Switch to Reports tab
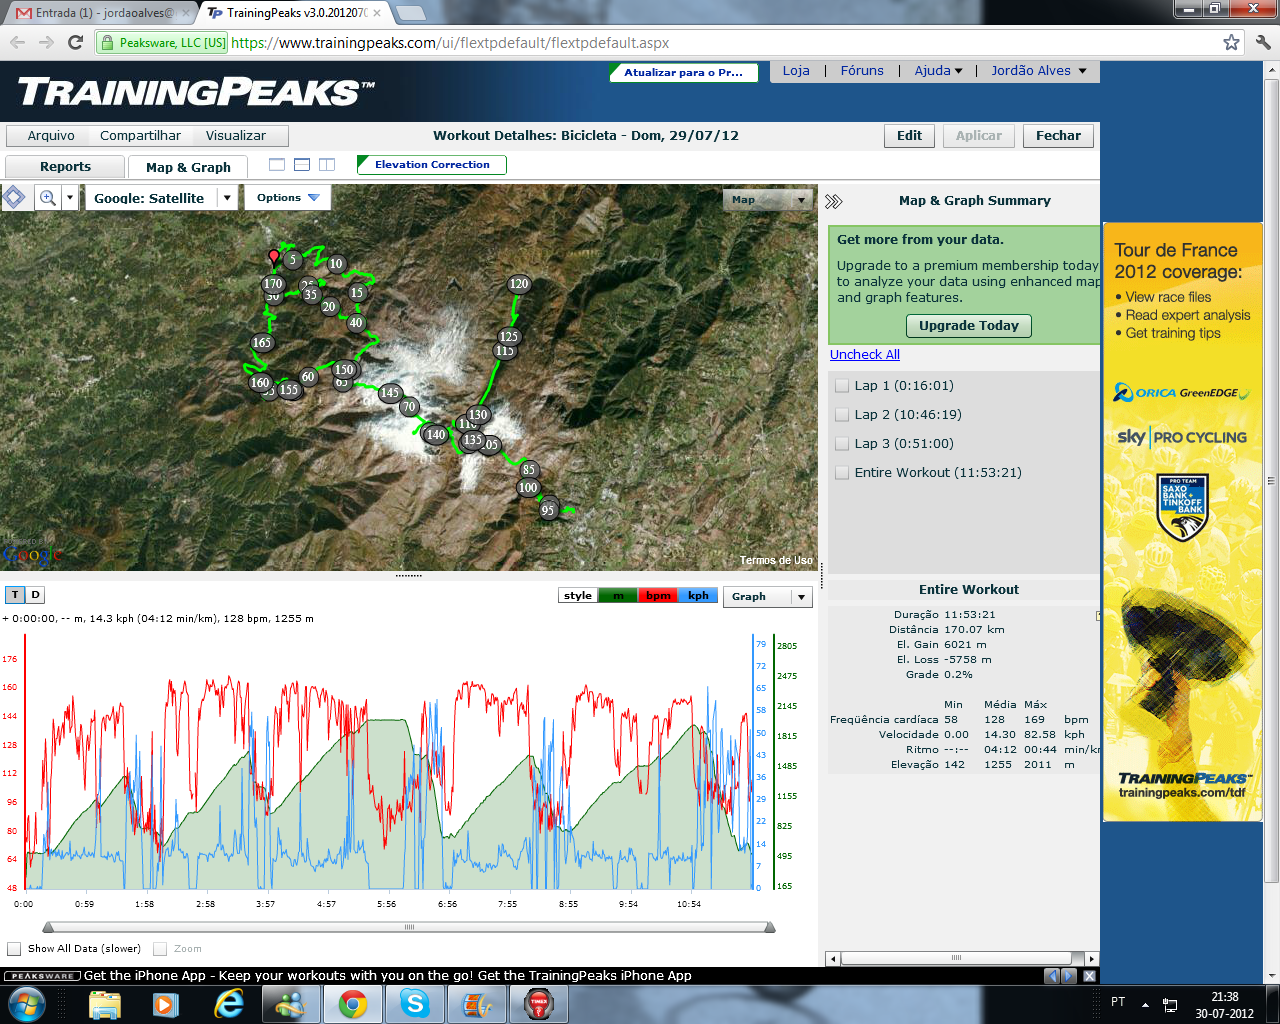Screen dimensions: 1280x1024 [x=65, y=167]
